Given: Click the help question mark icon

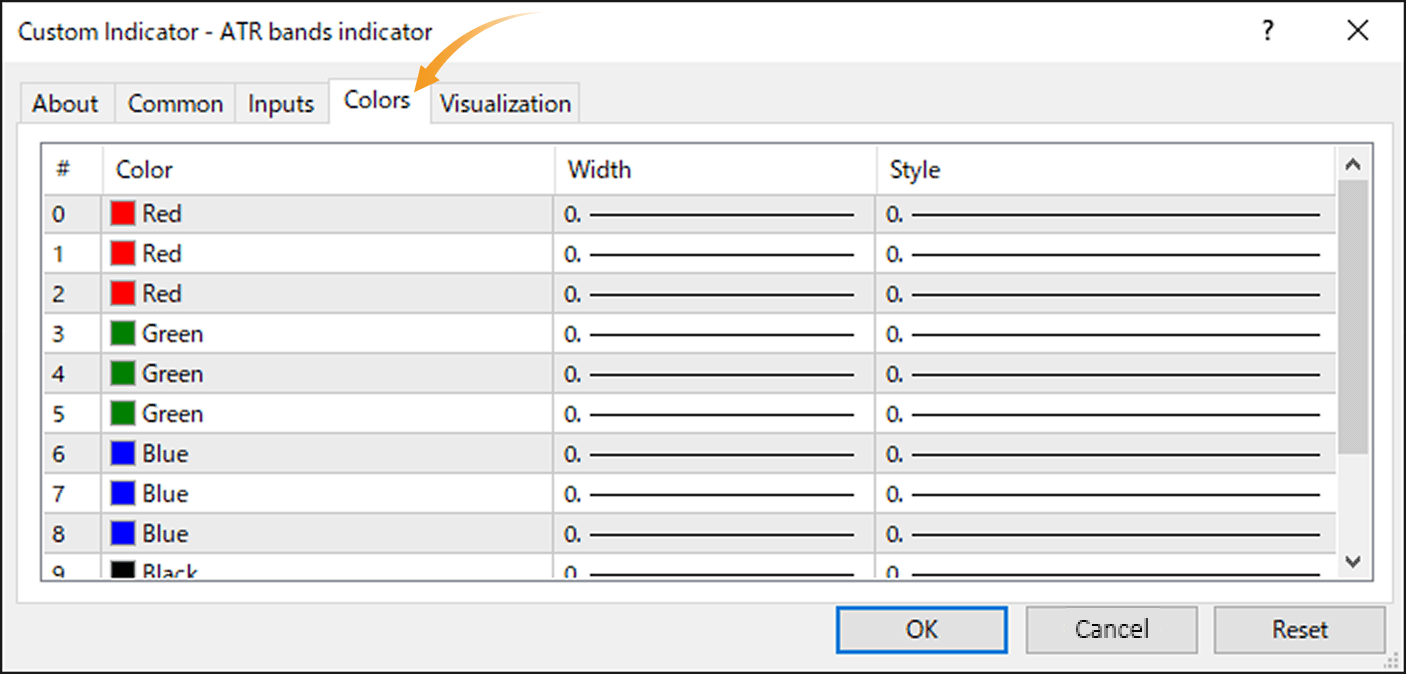Looking at the screenshot, I should pos(1268,31).
